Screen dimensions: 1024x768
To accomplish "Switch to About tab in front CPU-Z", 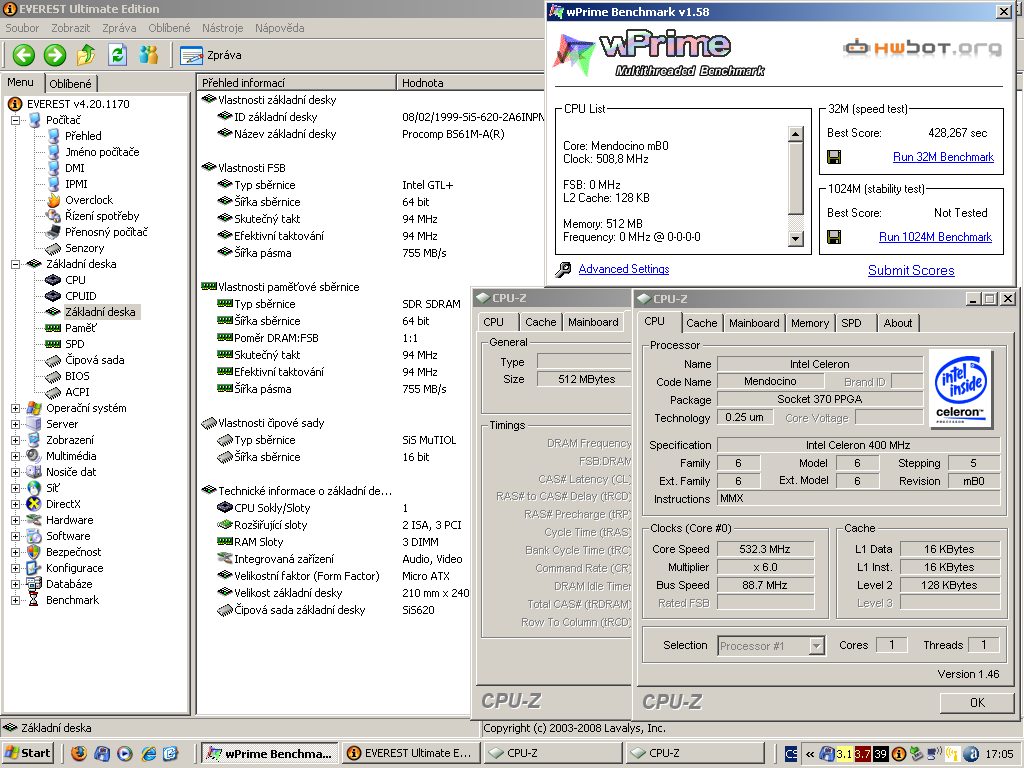I will (x=898, y=323).
